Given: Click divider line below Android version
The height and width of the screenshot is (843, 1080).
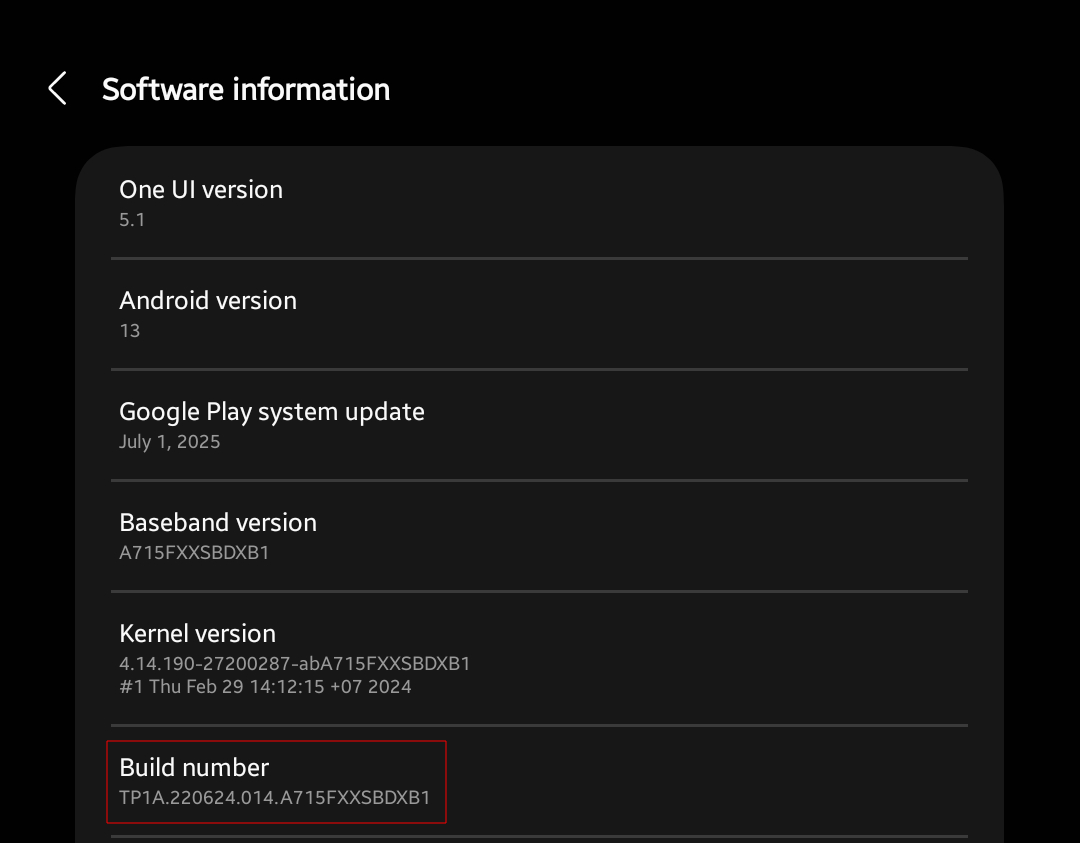Looking at the screenshot, I should (539, 369).
